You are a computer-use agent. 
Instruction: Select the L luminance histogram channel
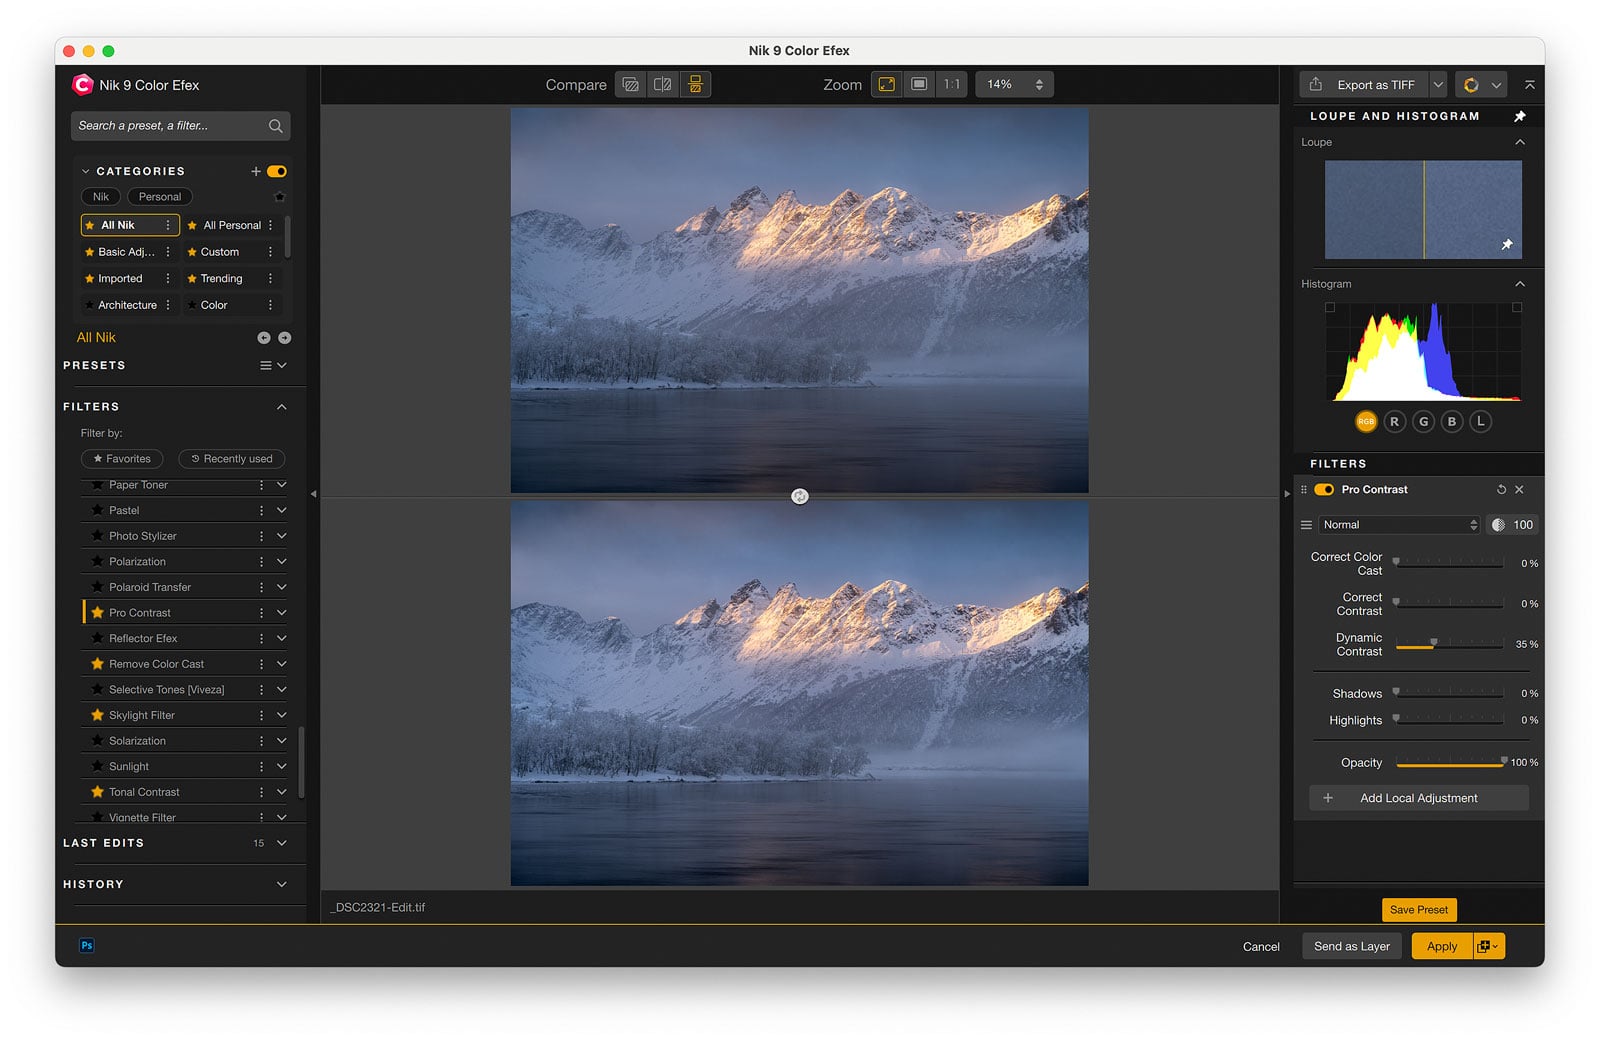tap(1481, 422)
